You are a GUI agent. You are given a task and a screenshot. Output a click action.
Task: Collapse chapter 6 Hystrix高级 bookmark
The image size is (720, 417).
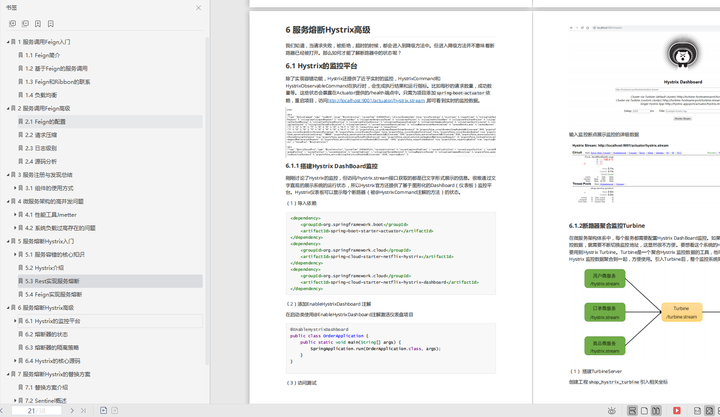[x=8, y=308]
